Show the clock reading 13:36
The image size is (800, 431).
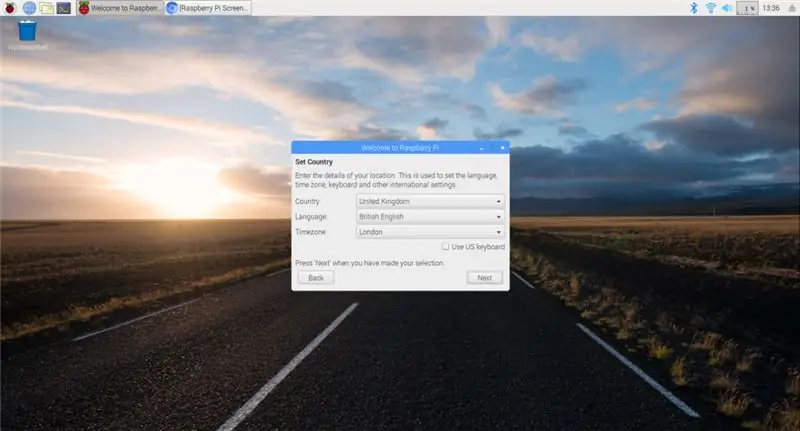[771, 8]
